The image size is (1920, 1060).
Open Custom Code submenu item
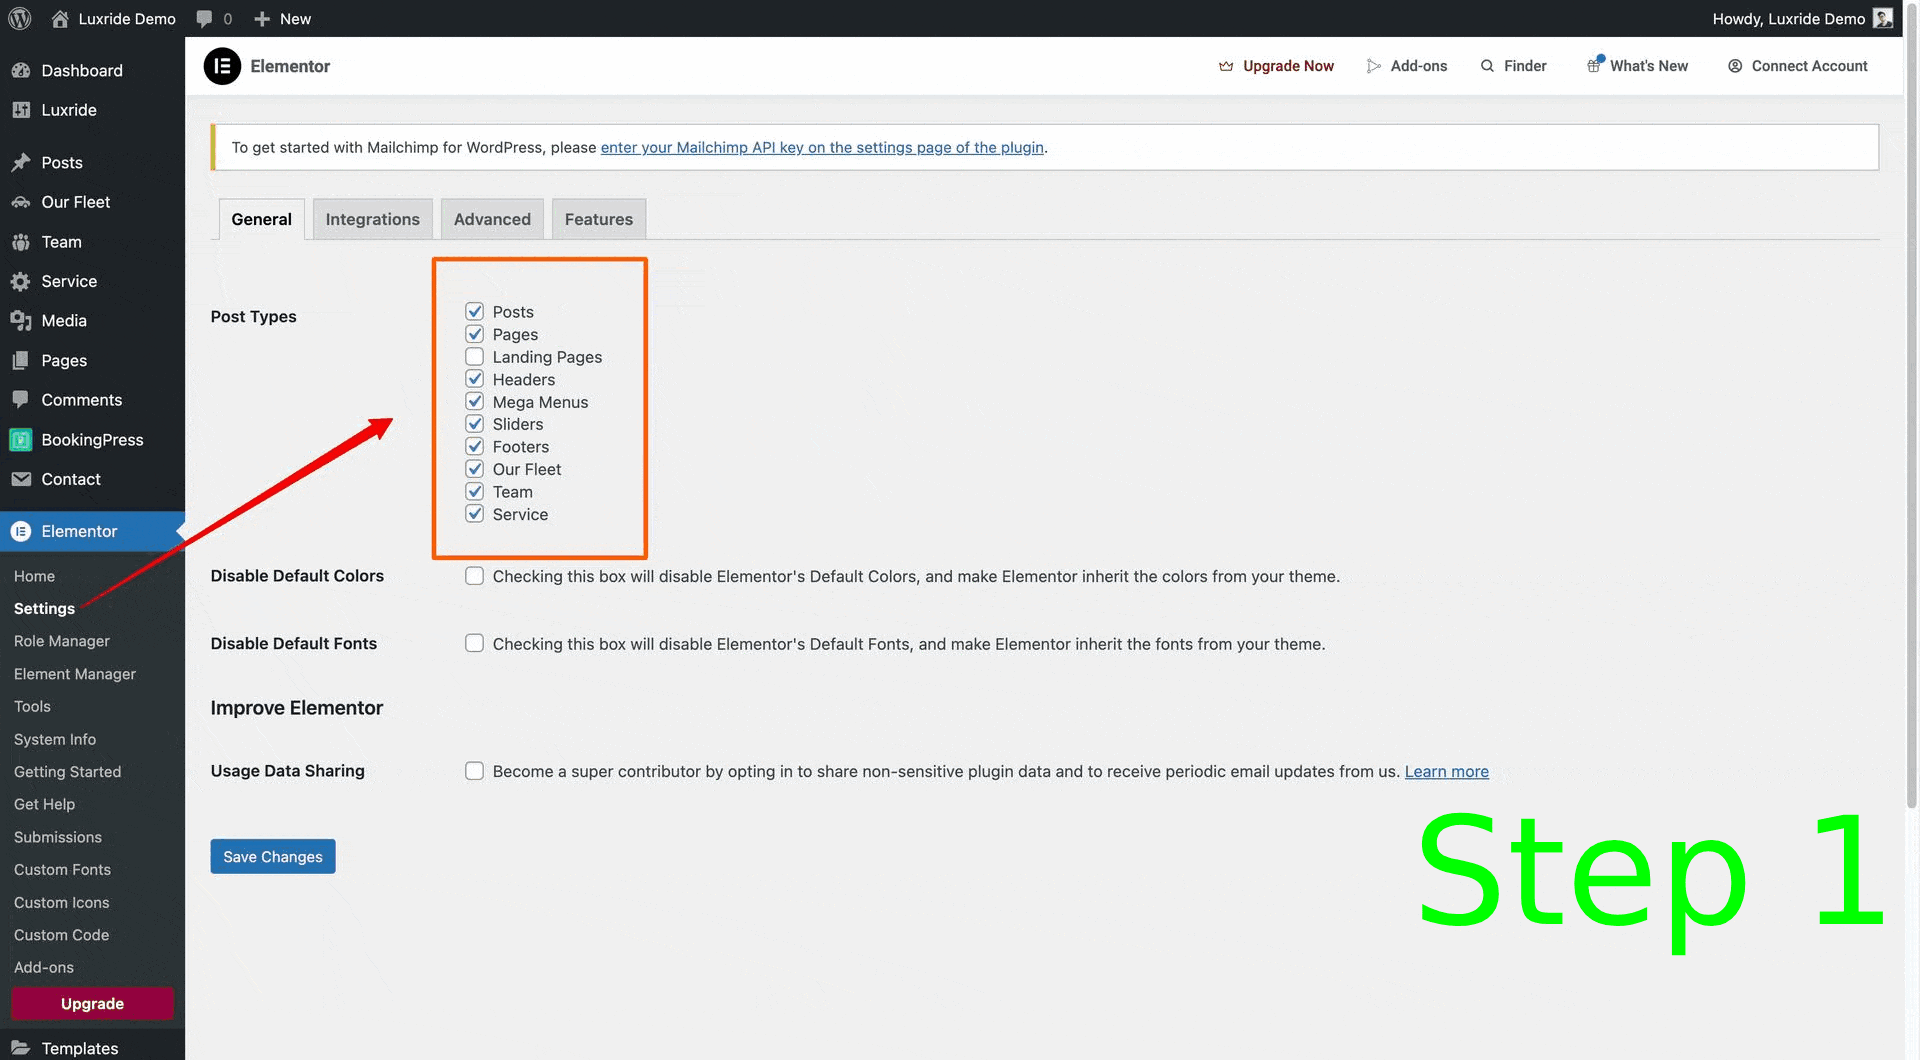61,935
